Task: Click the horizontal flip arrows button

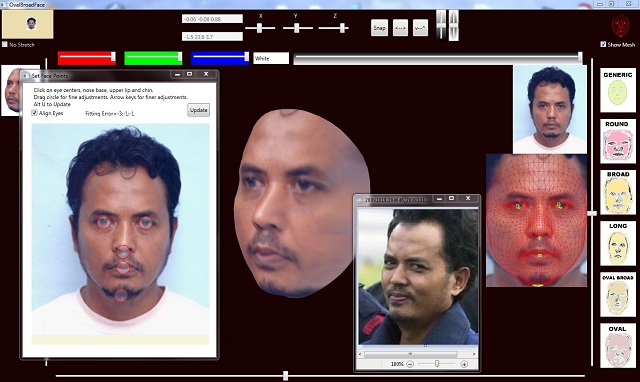Action: tap(400, 28)
